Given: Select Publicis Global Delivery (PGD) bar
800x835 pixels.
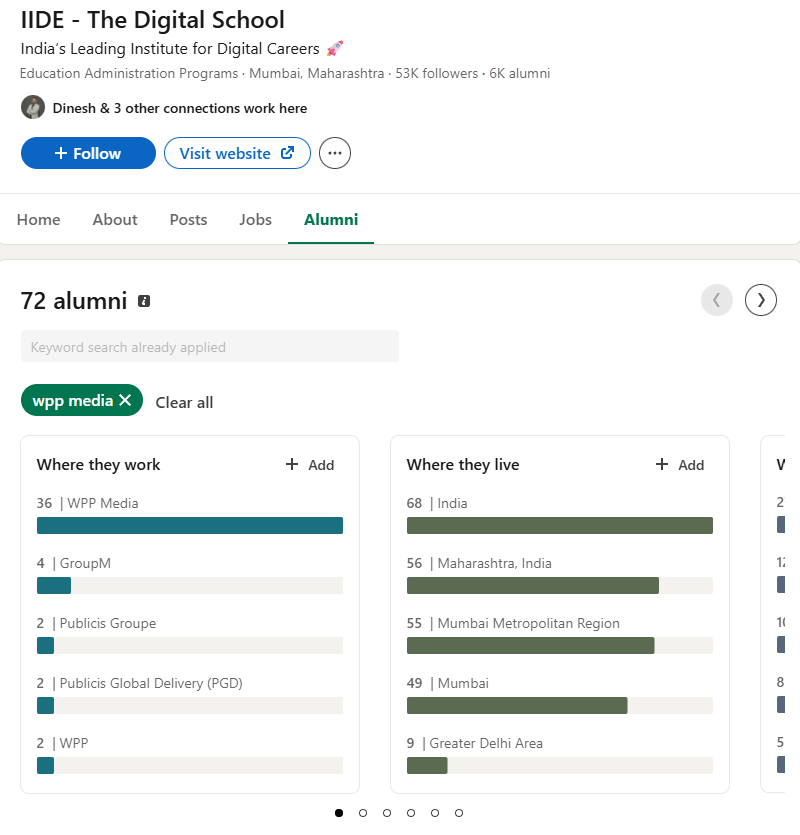Looking at the screenshot, I should 190,705.
